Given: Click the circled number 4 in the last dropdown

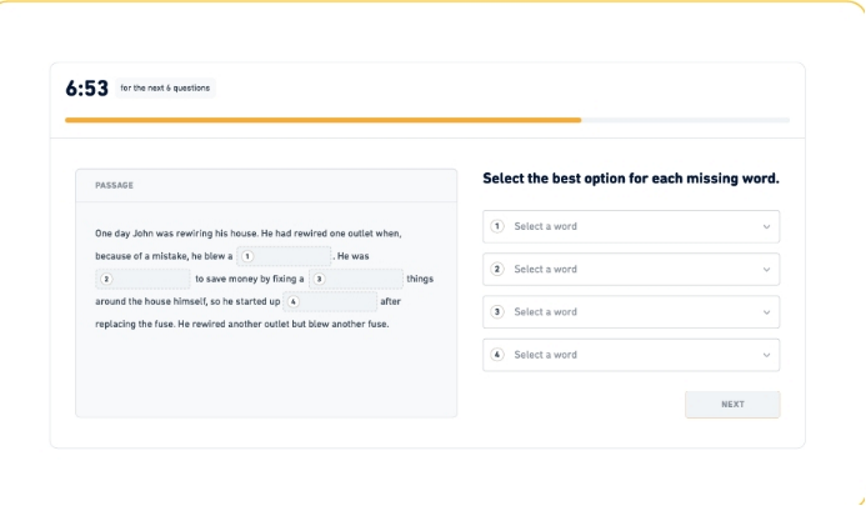Looking at the screenshot, I should click(x=498, y=355).
